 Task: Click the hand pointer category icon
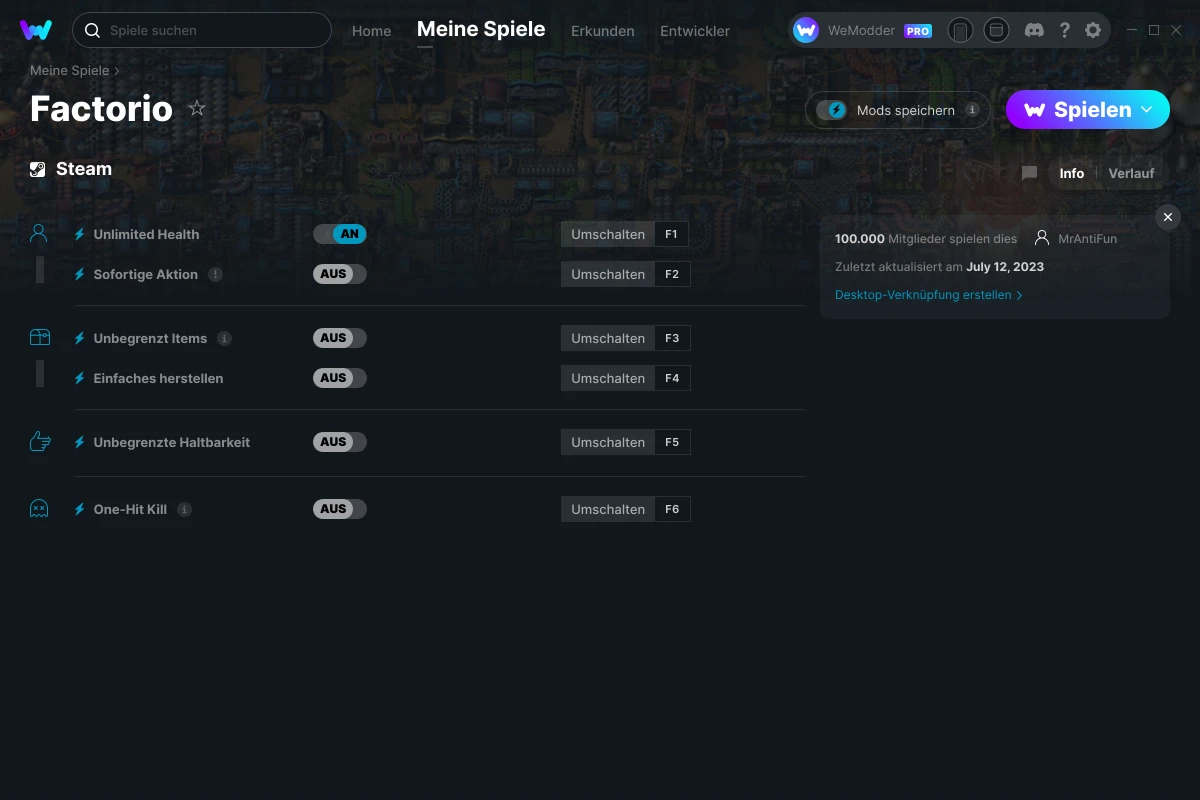[x=40, y=442]
